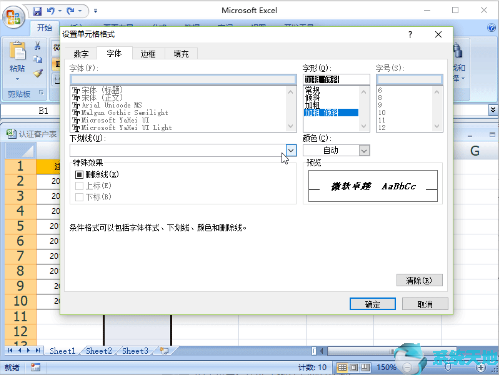
Task: Open the Office Button menu
Action: [14, 17]
